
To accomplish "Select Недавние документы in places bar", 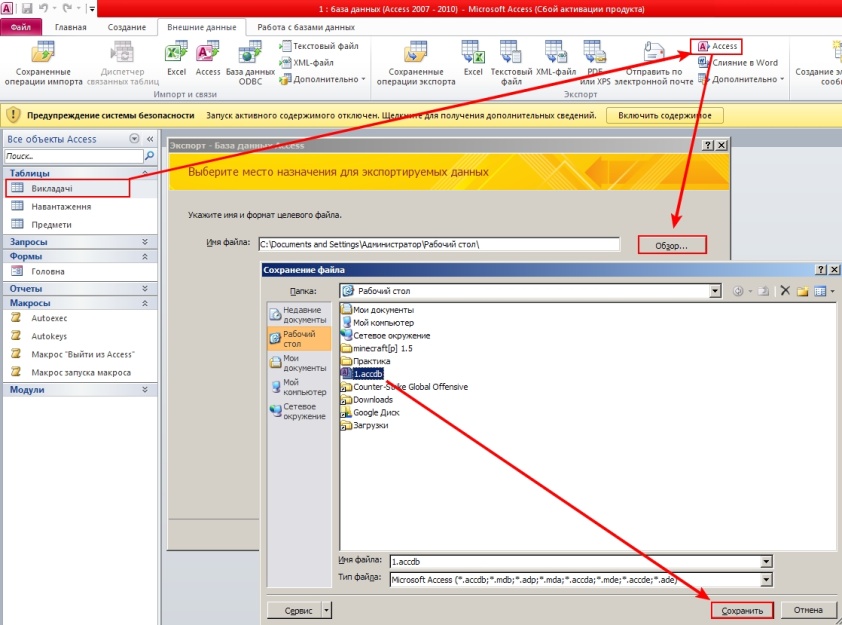I will (299, 315).
